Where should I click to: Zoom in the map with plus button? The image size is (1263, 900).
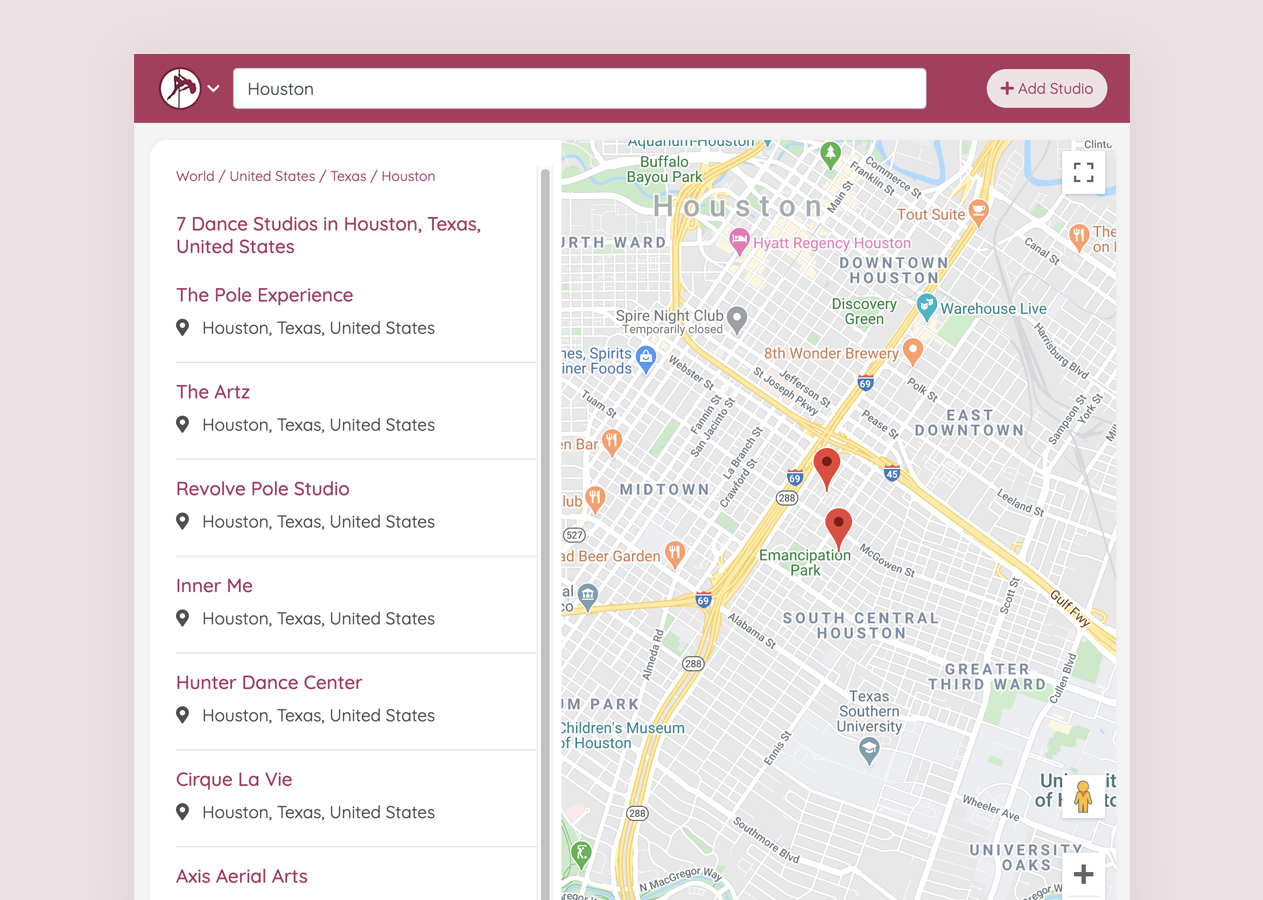(x=1083, y=875)
